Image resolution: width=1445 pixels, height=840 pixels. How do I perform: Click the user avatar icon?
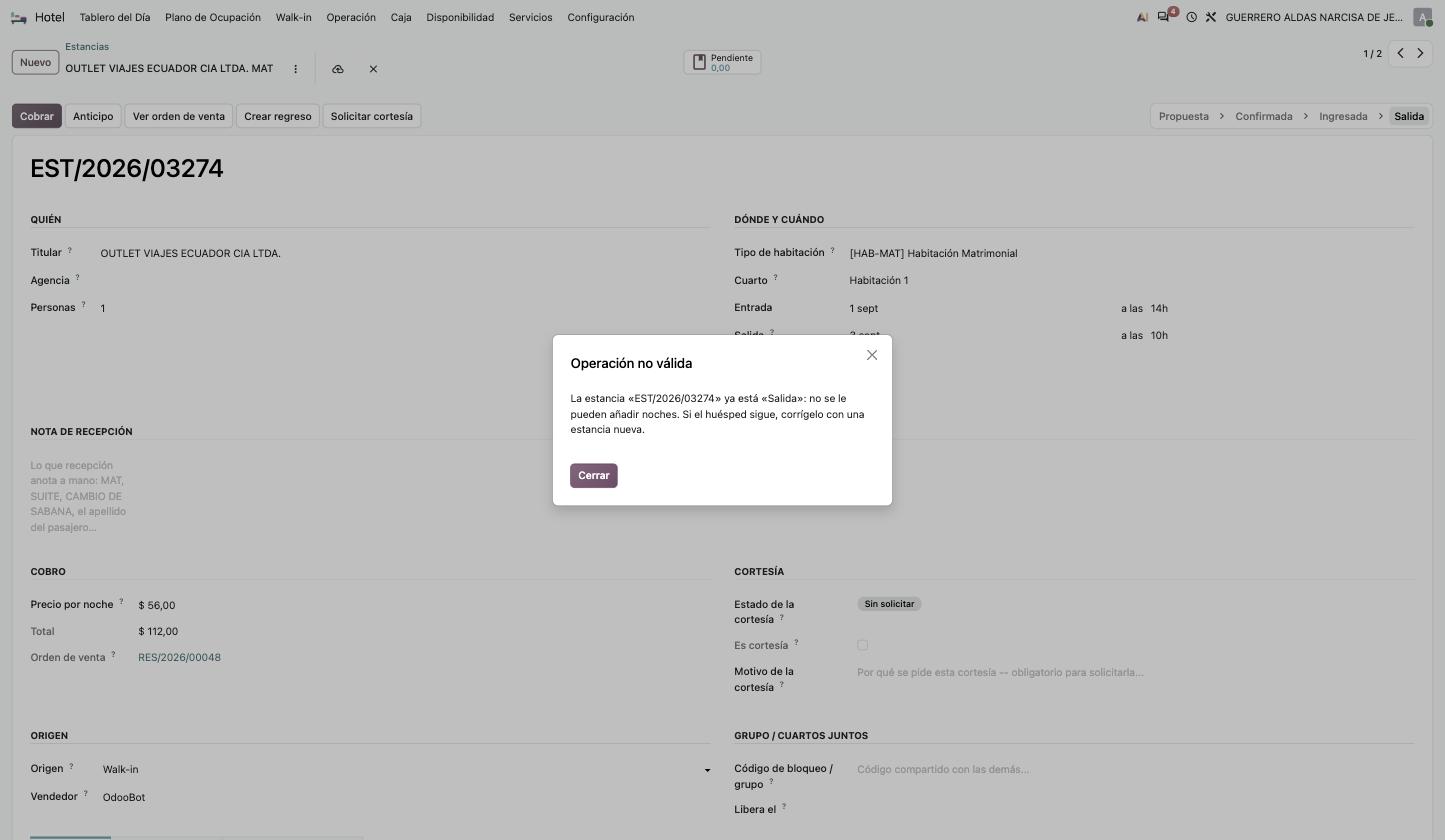pos(1422,18)
